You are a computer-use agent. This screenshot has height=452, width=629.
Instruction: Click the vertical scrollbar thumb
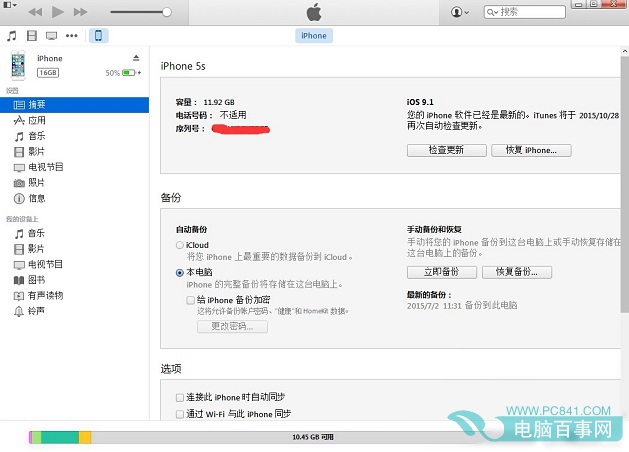(625, 184)
